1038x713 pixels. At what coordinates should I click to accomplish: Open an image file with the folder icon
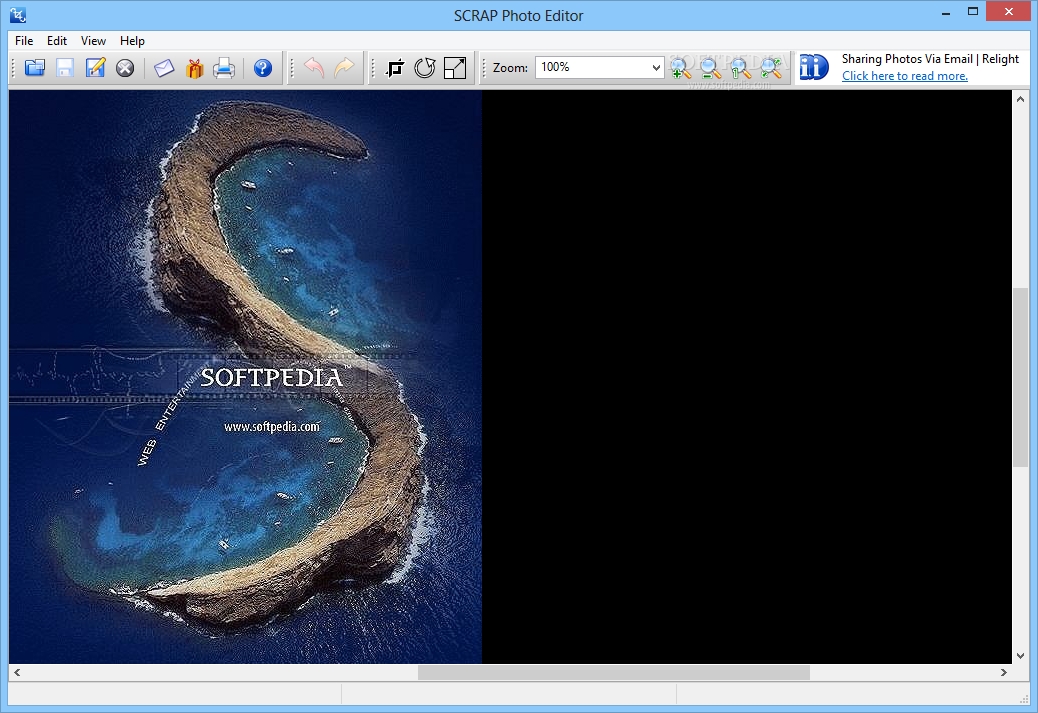34,68
